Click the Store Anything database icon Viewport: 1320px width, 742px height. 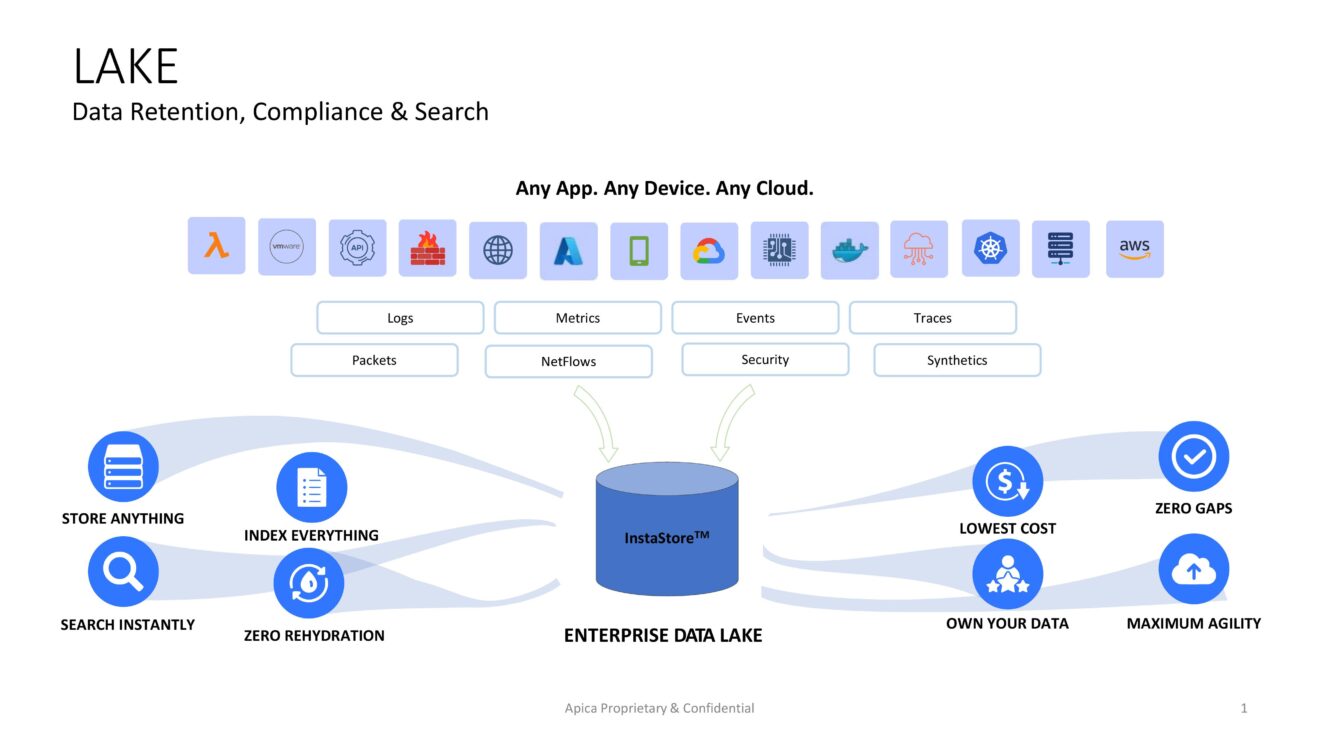click(x=123, y=467)
